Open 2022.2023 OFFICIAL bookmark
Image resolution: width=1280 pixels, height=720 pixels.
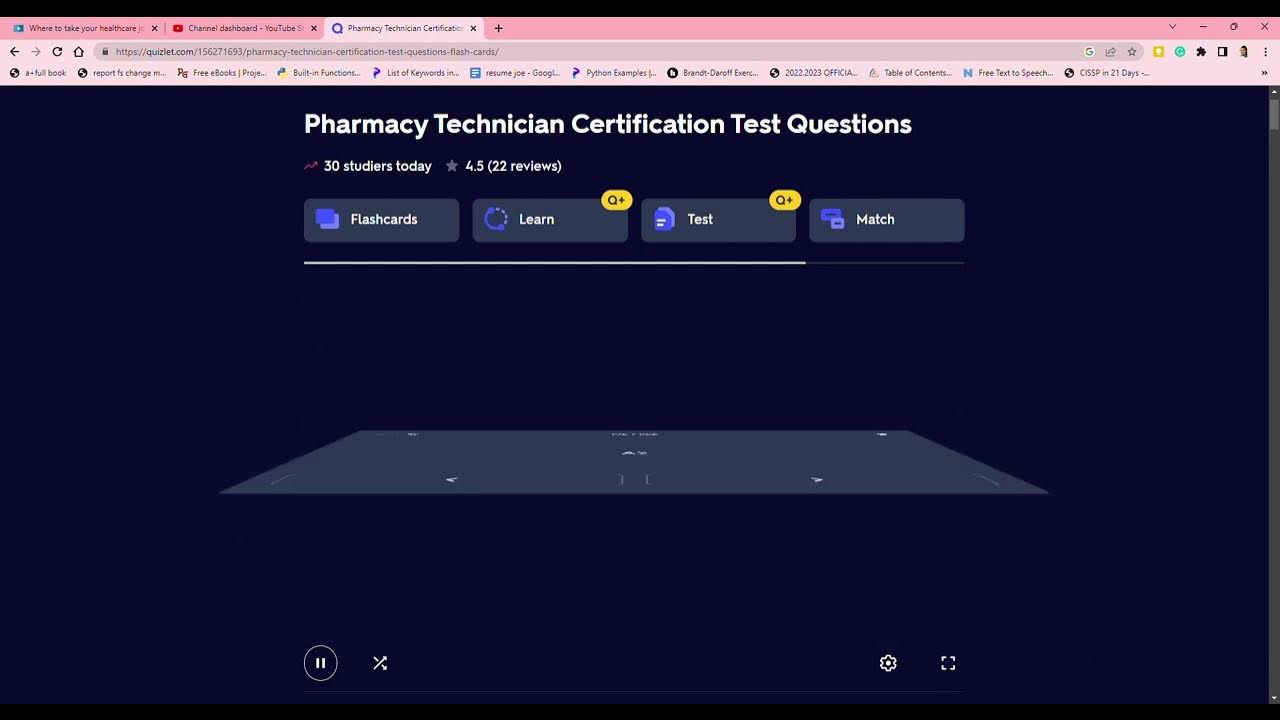pos(814,73)
